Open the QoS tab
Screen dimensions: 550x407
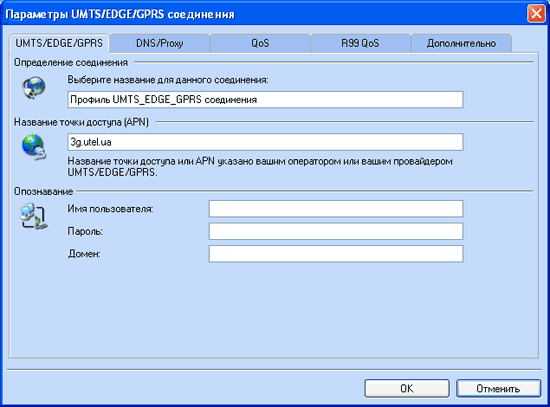[x=260, y=43]
